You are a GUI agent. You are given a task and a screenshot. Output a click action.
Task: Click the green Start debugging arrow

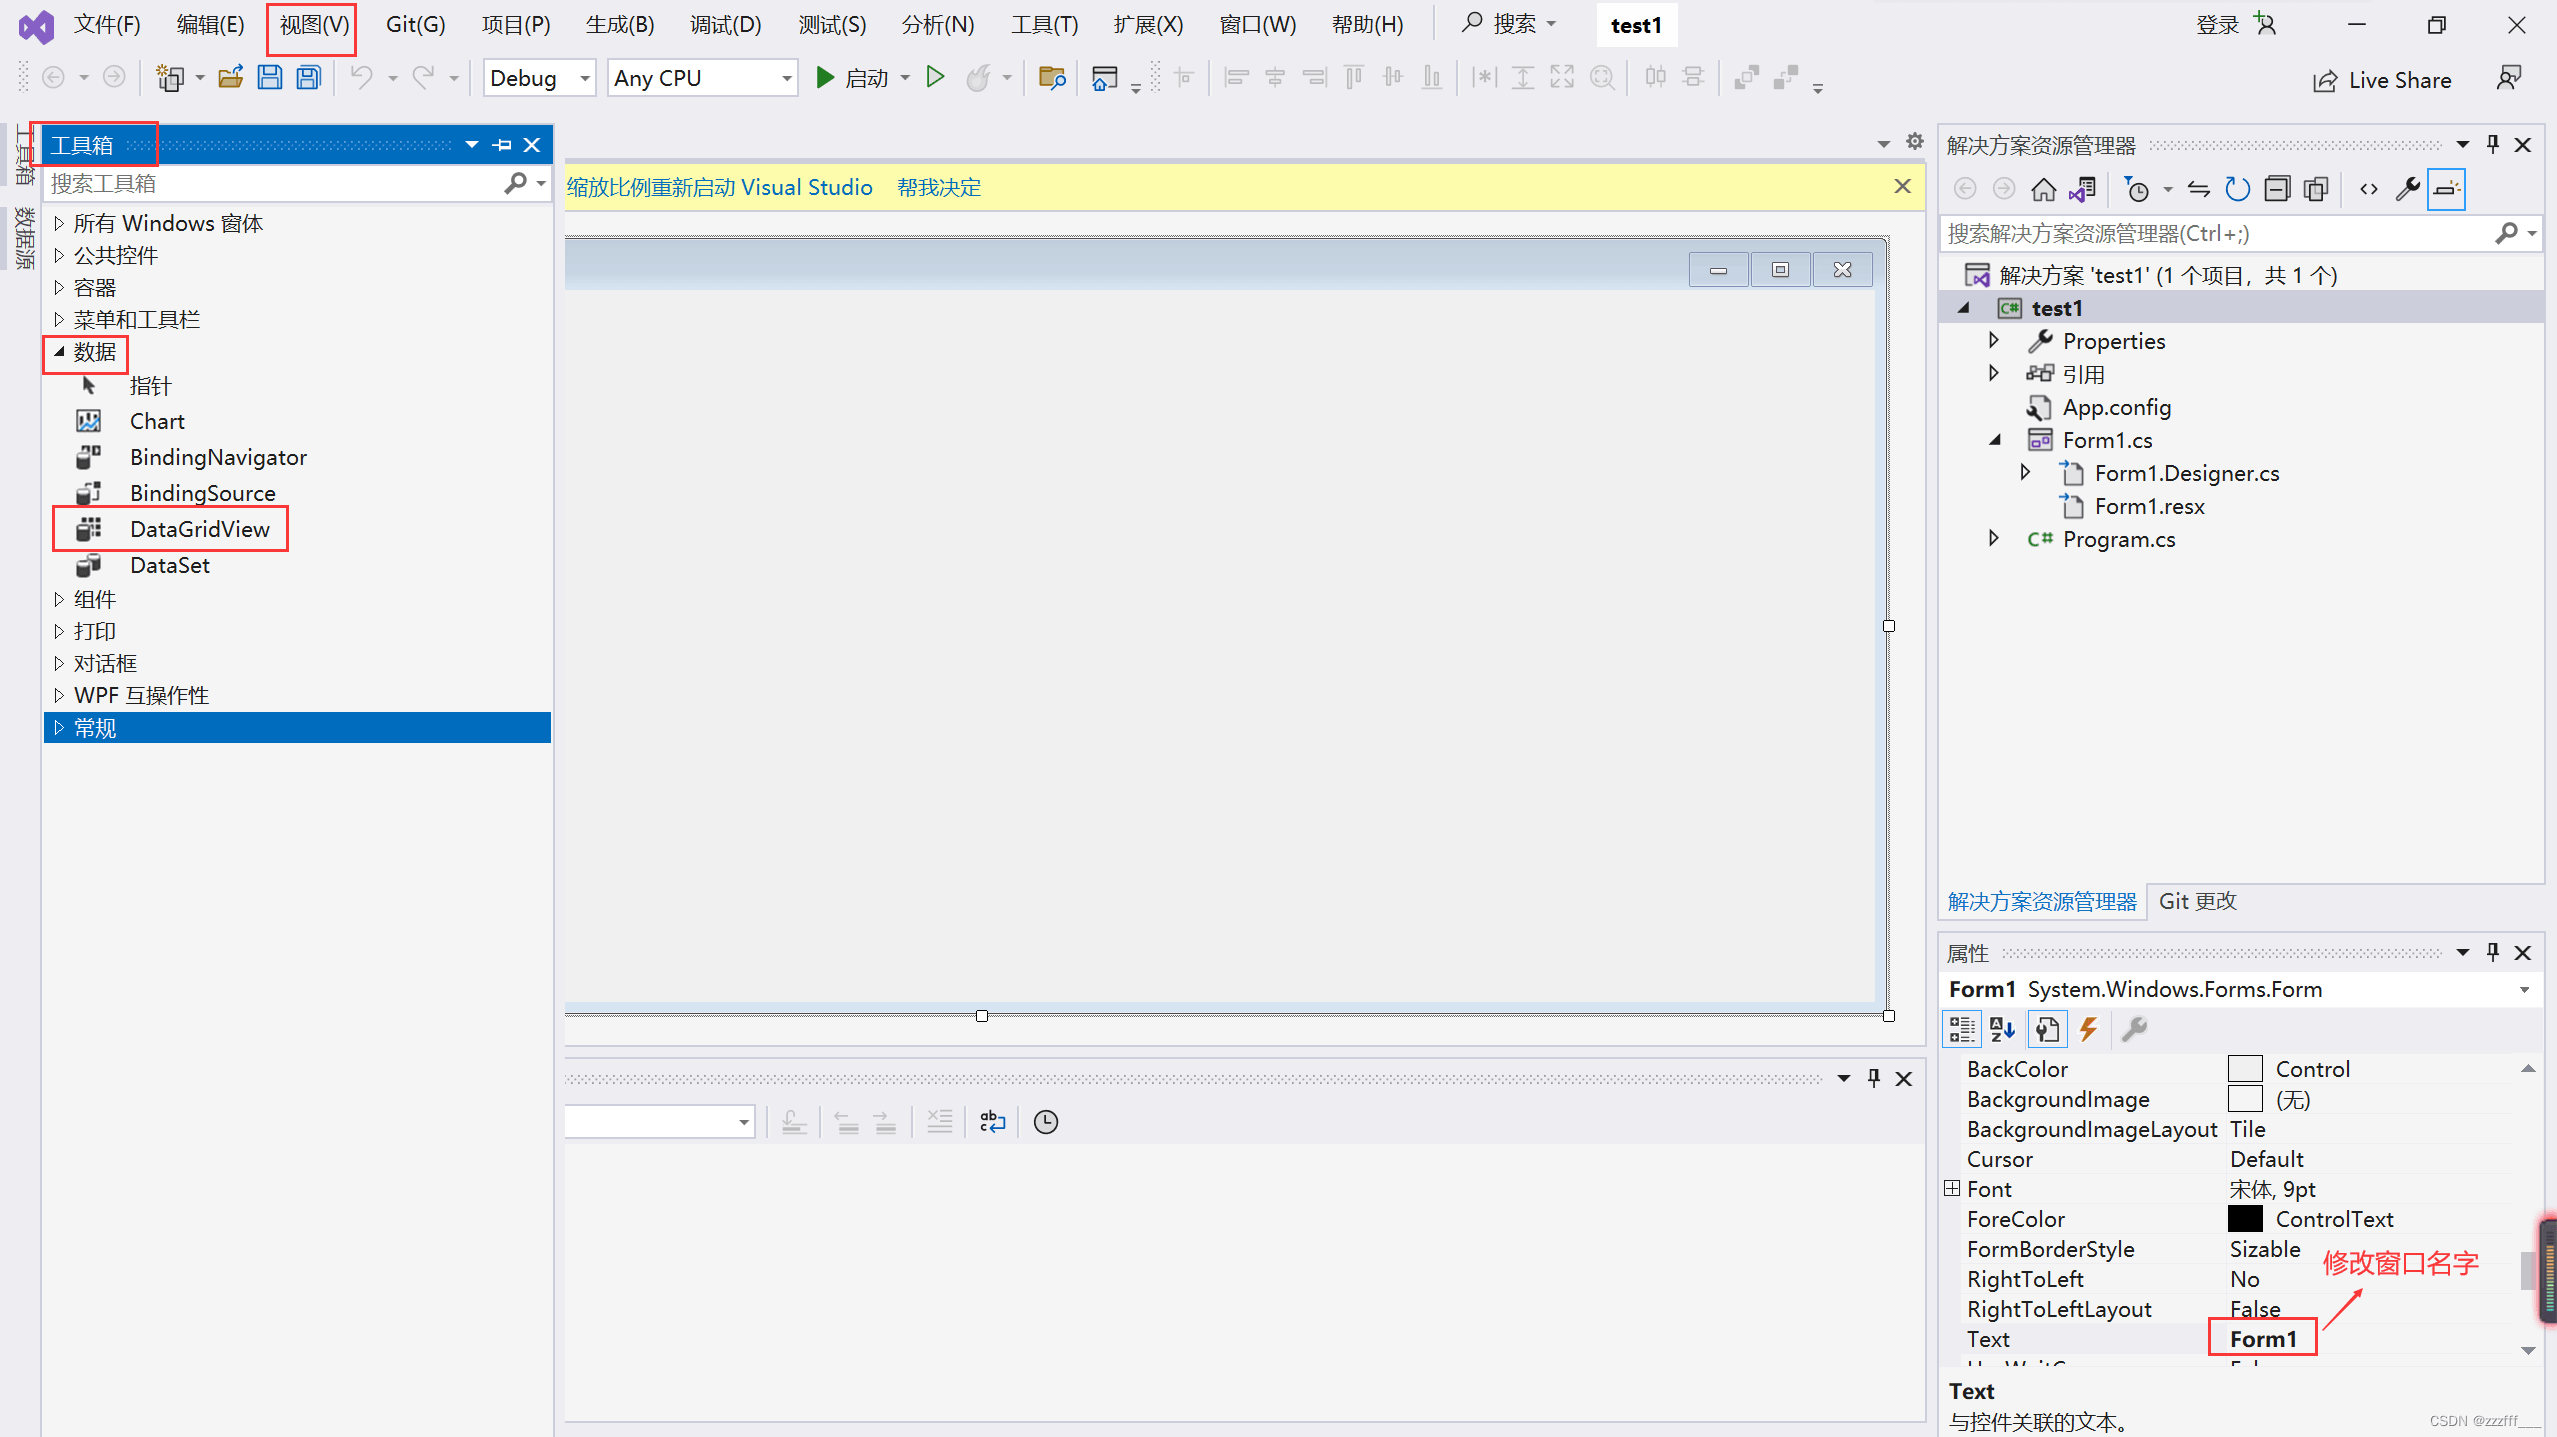click(x=825, y=77)
